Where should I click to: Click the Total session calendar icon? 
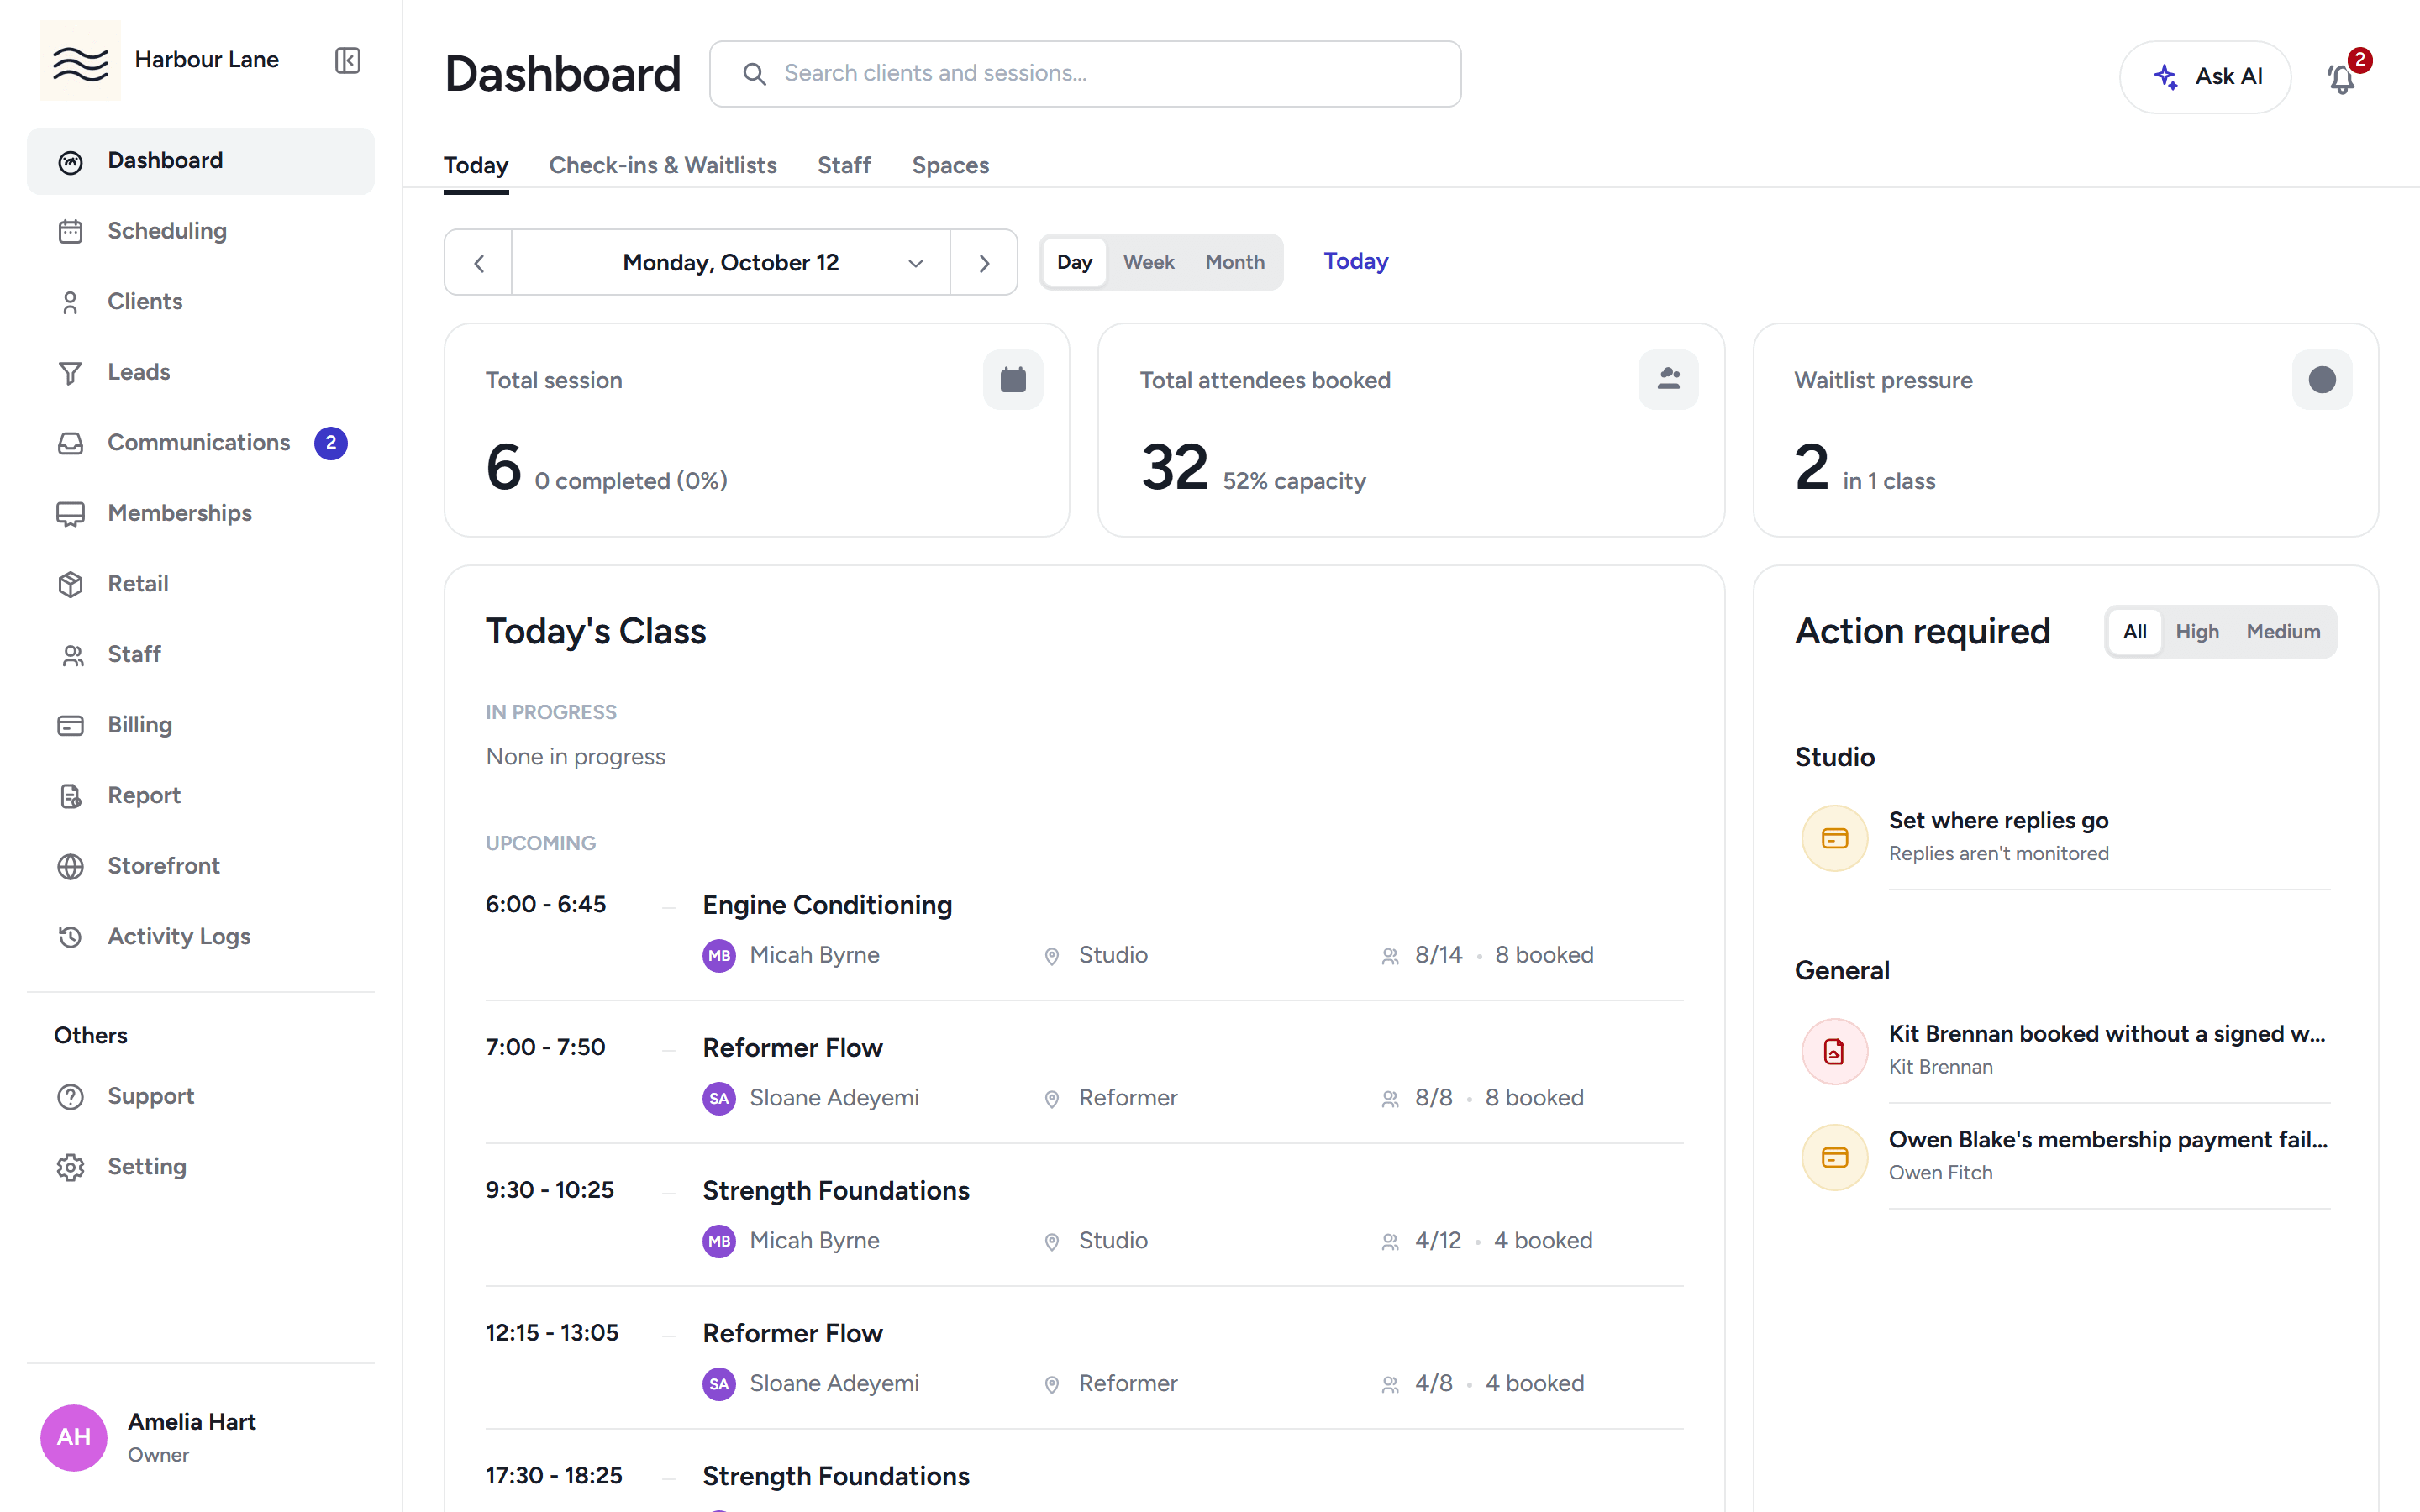point(1013,380)
